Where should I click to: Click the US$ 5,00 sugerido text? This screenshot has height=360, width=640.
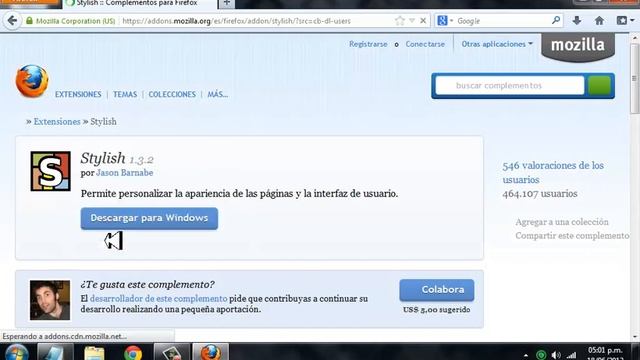436,310
